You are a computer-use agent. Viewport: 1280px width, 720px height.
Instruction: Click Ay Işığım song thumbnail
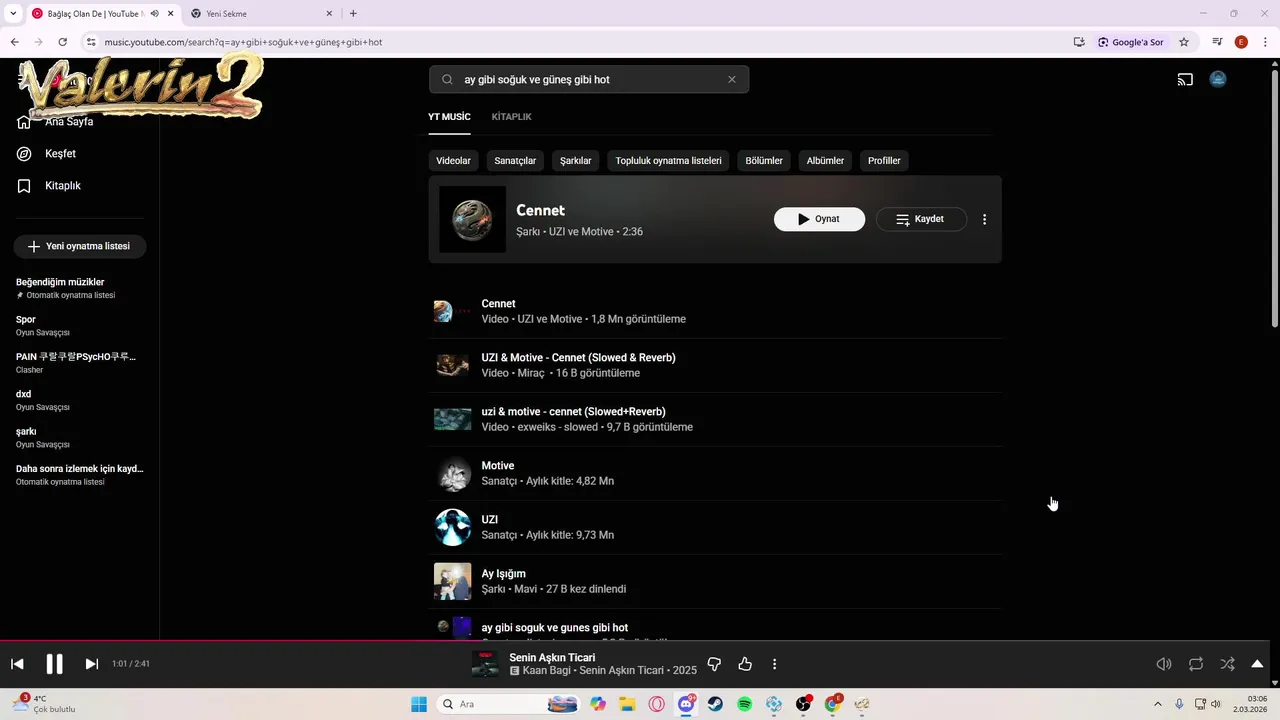point(452,581)
